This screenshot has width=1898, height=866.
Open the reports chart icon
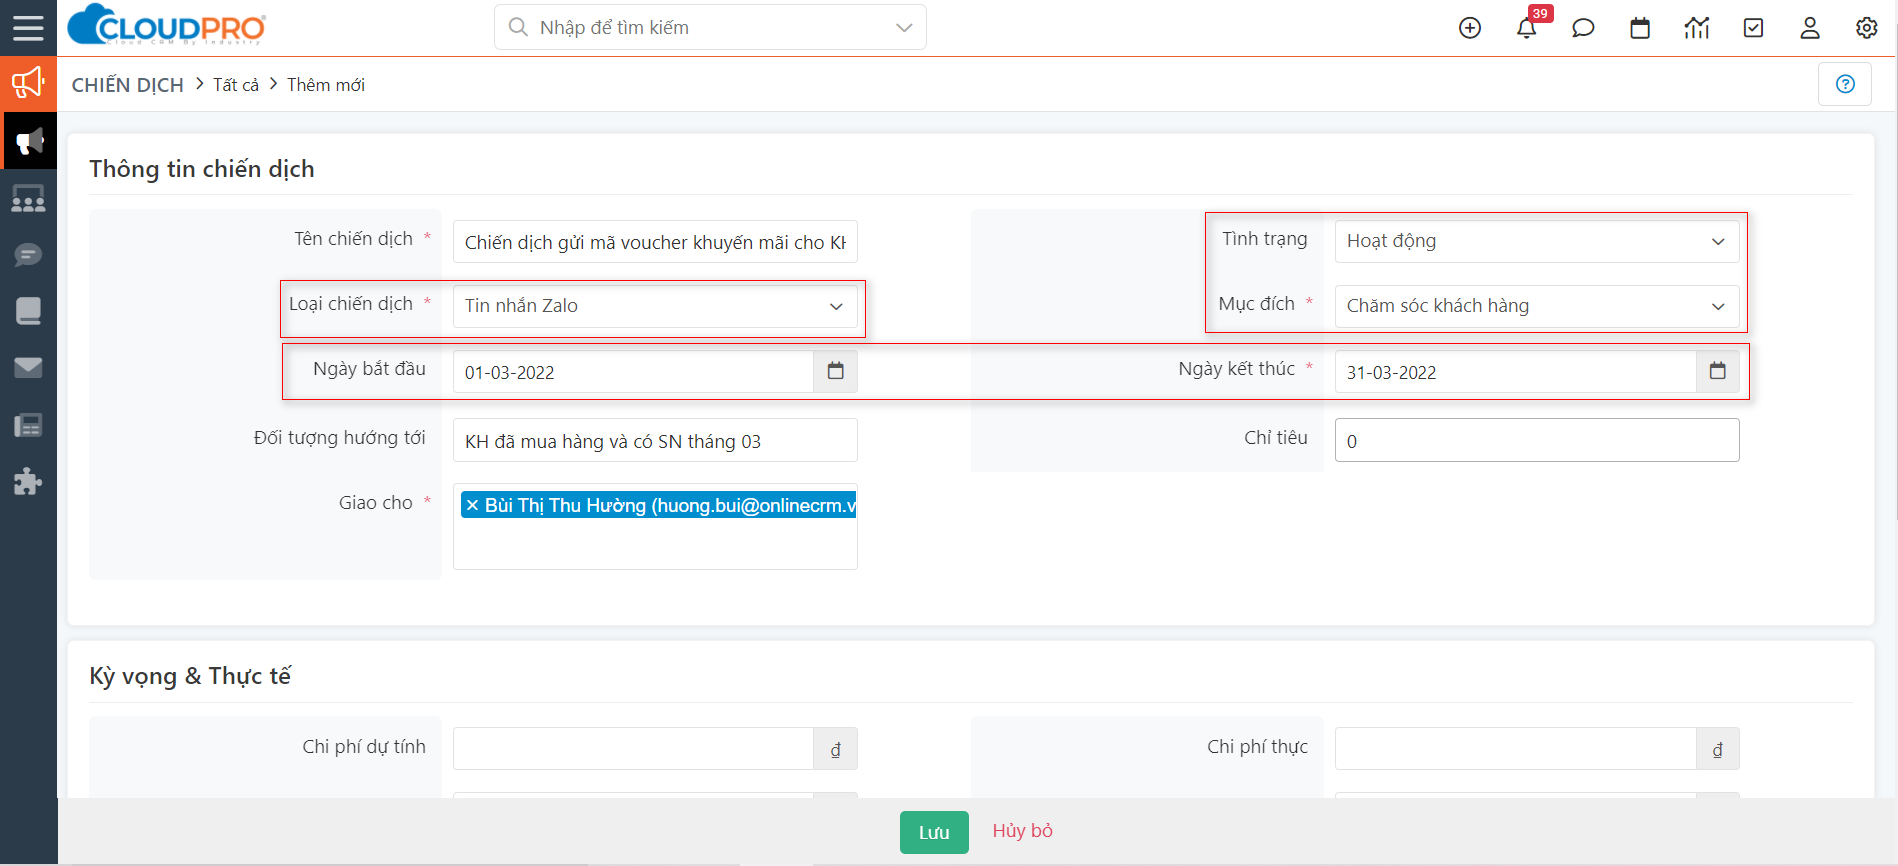pyautogui.click(x=1697, y=28)
